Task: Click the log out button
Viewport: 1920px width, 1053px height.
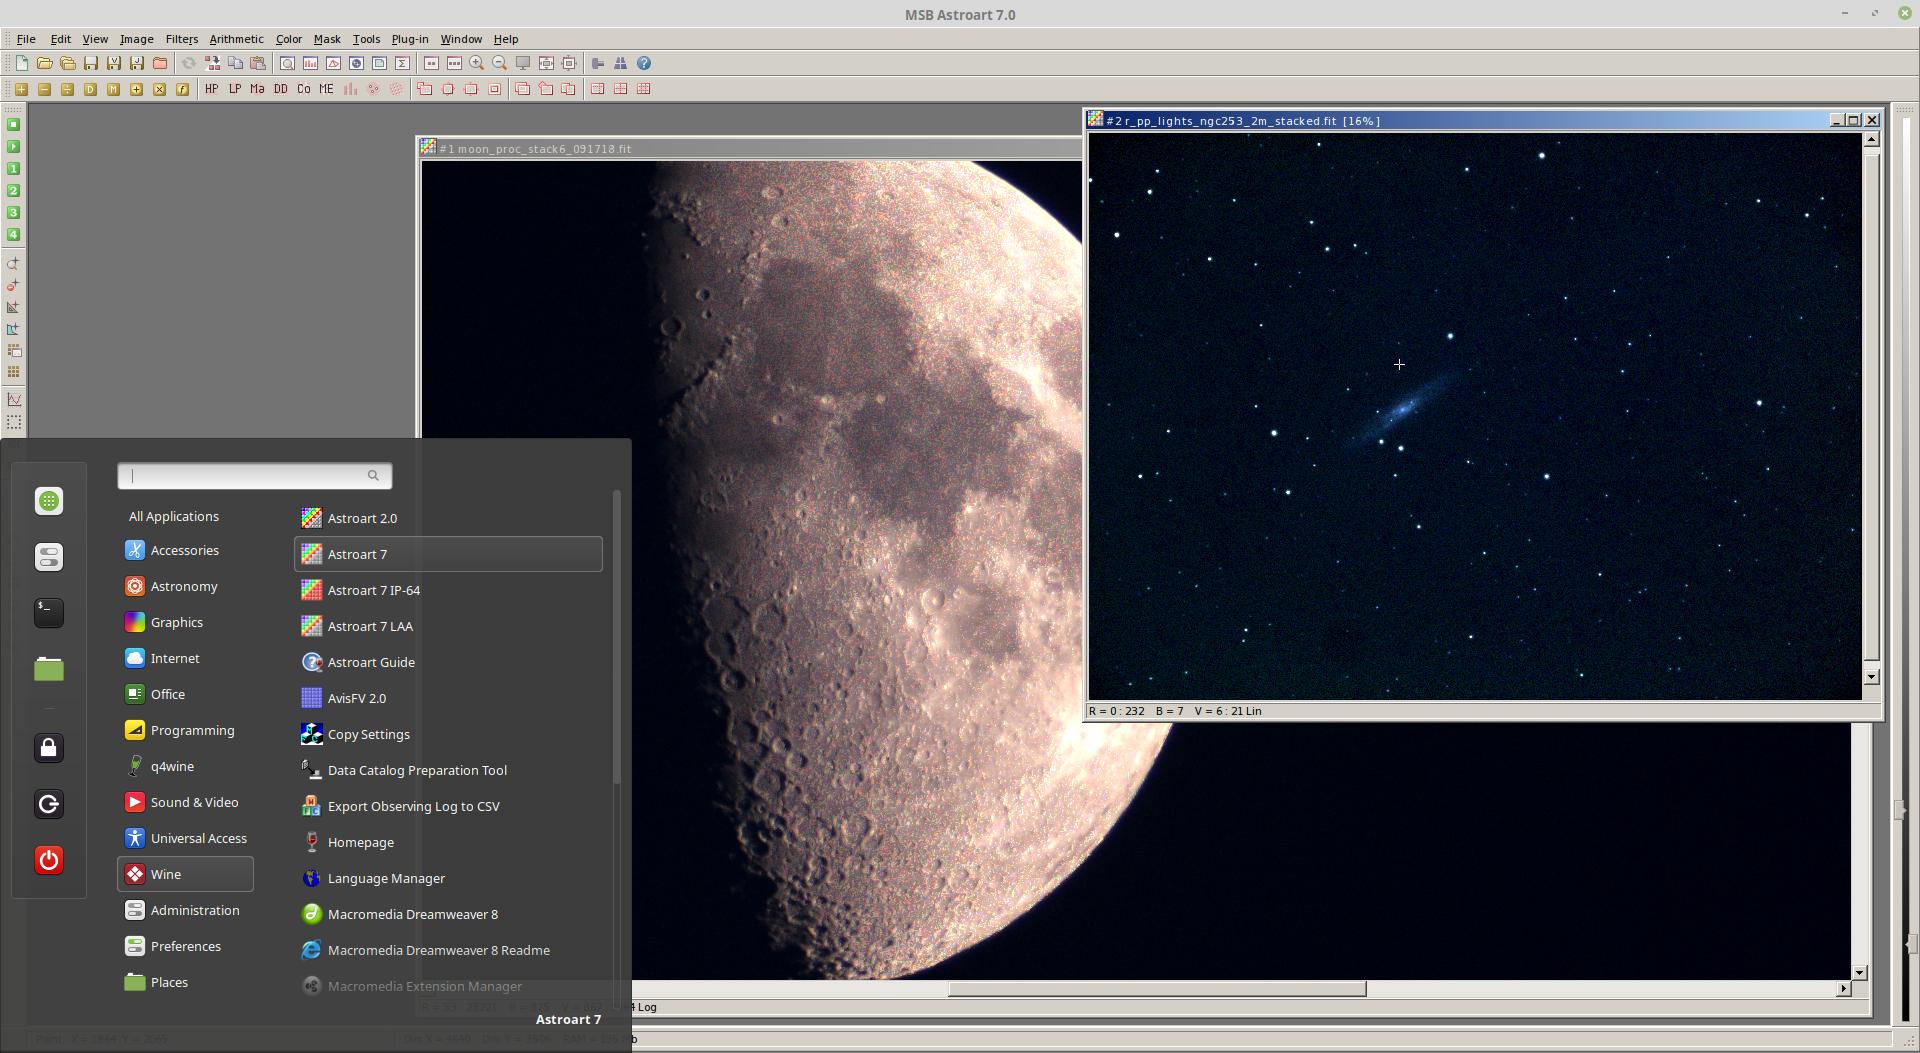Action: [x=49, y=804]
